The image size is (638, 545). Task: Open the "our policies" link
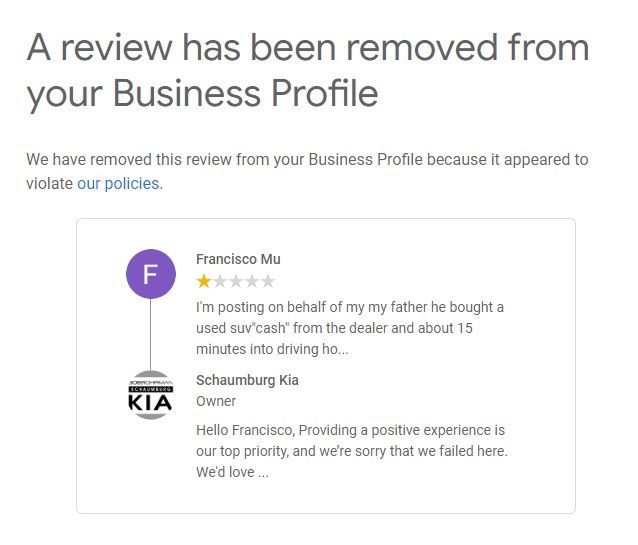point(118,184)
